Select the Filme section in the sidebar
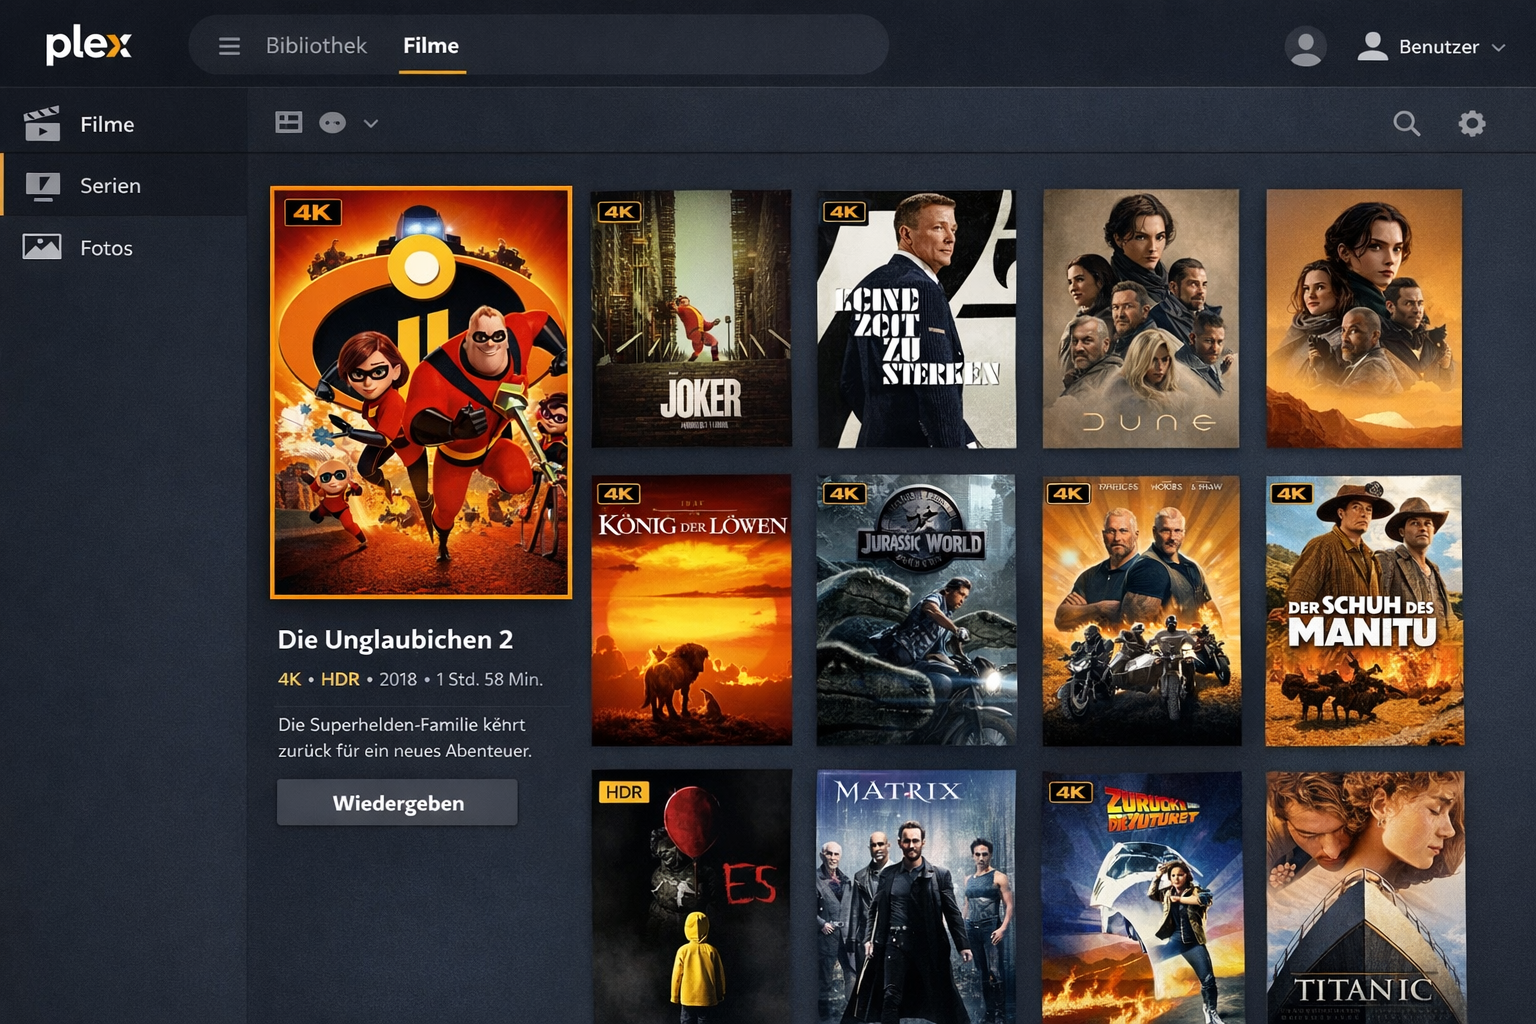1536x1024 pixels. (105, 124)
